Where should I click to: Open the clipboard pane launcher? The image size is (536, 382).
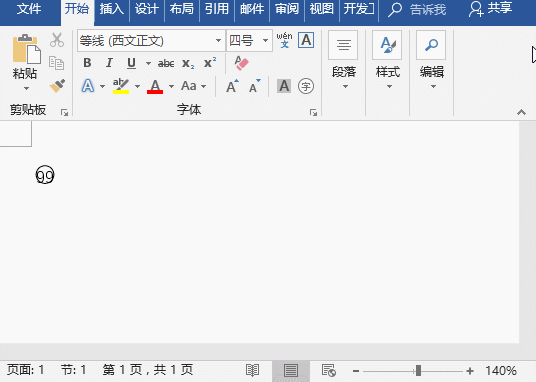[64, 112]
